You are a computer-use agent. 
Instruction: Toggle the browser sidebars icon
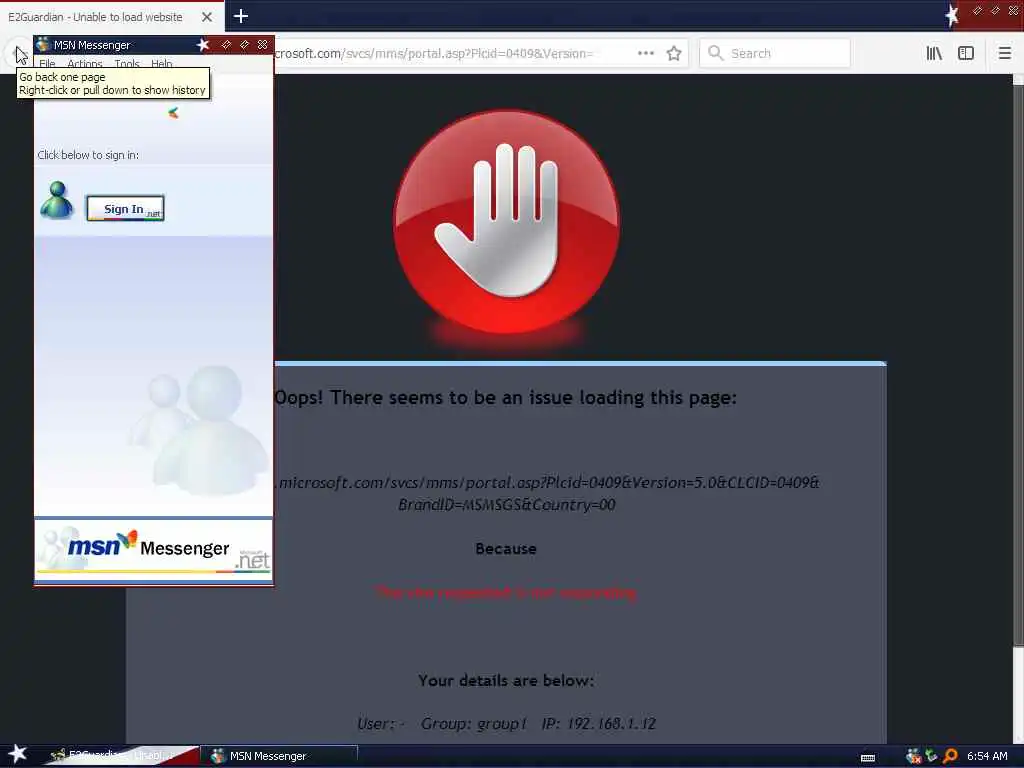966,53
